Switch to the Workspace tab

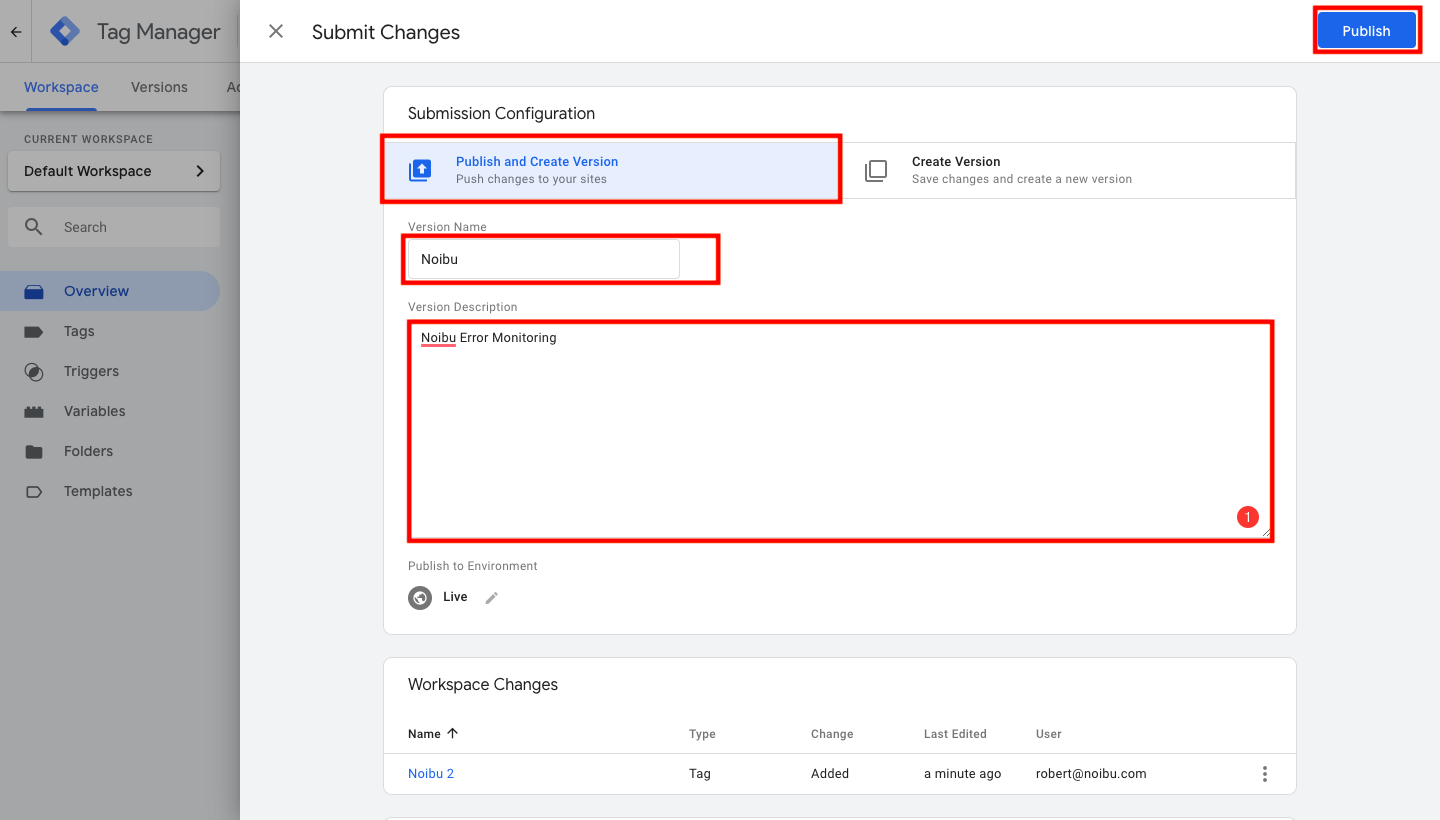point(61,87)
